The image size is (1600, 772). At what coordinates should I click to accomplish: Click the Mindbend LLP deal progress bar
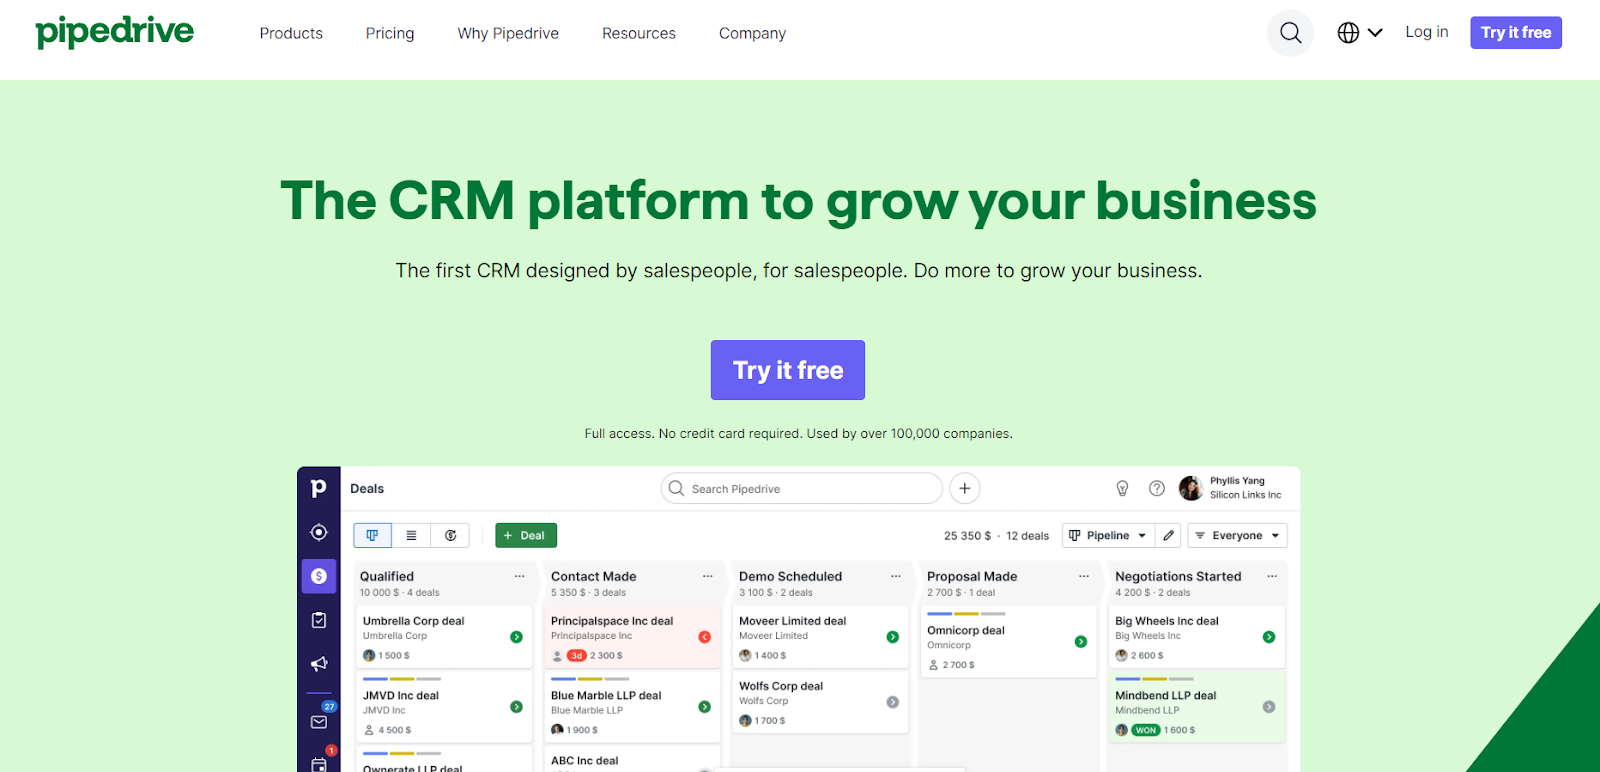1154,679
